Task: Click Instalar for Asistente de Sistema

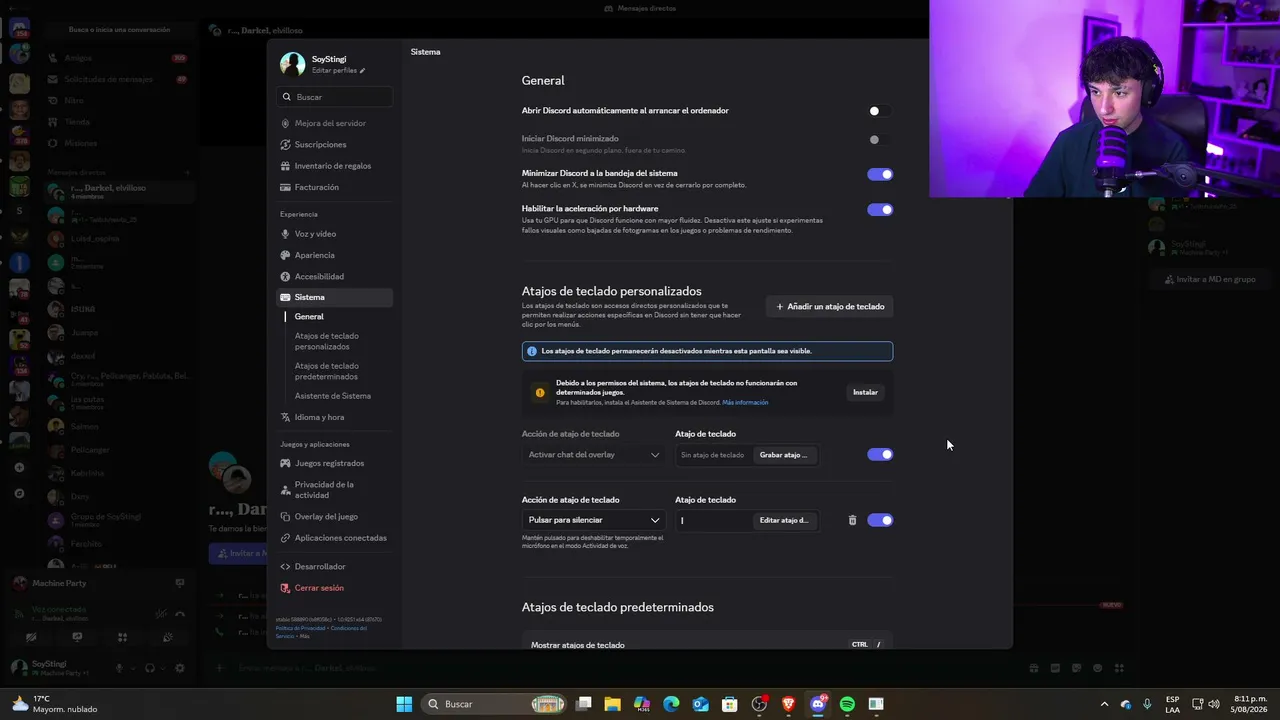Action: pyautogui.click(x=865, y=392)
